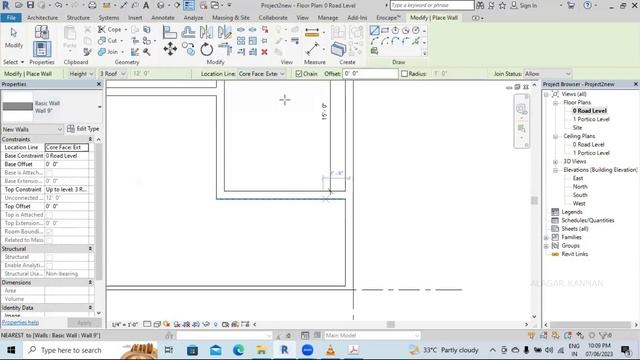Image resolution: width=640 pixels, height=360 pixels.
Task: Click the Cope geometry tool
Action: [x=109, y=29]
